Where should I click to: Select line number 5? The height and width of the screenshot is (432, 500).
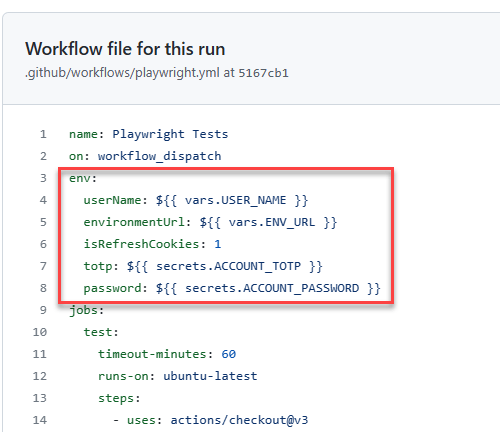pos(43,222)
